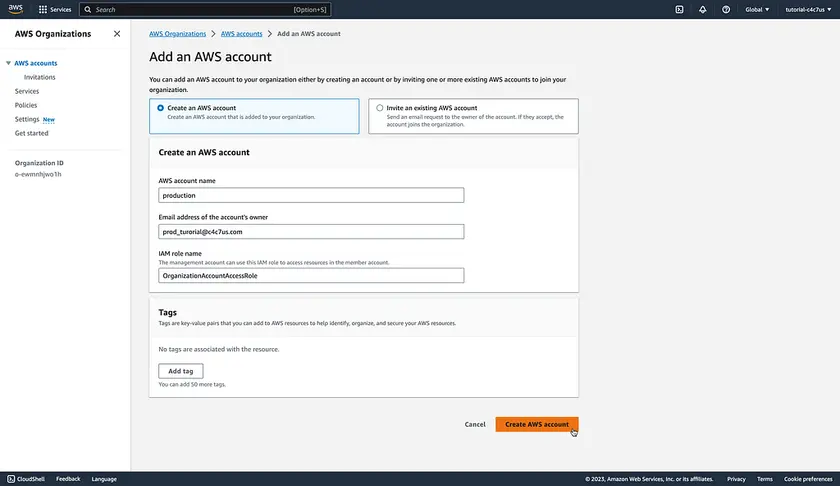Open Terms link in footer
The height and width of the screenshot is (486, 840).
point(764,479)
